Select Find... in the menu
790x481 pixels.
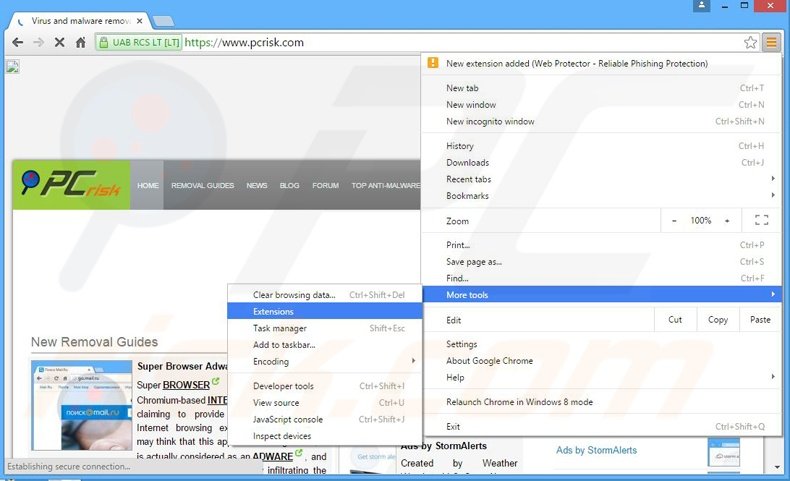point(601,278)
